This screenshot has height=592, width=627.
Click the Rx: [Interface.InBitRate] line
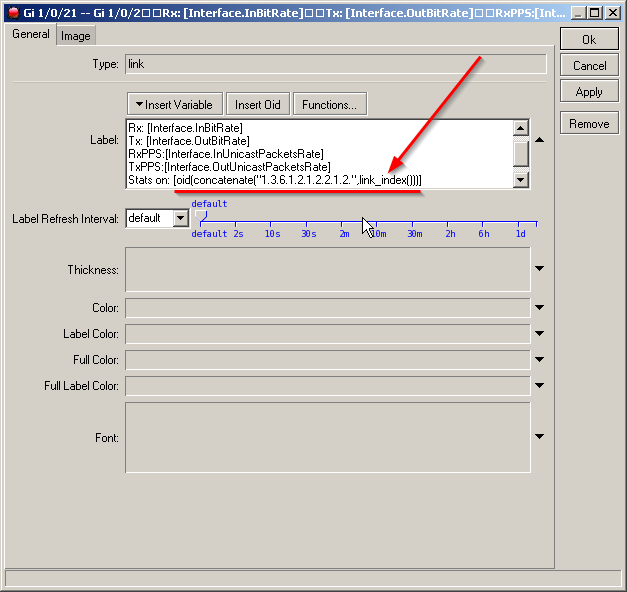pos(186,128)
